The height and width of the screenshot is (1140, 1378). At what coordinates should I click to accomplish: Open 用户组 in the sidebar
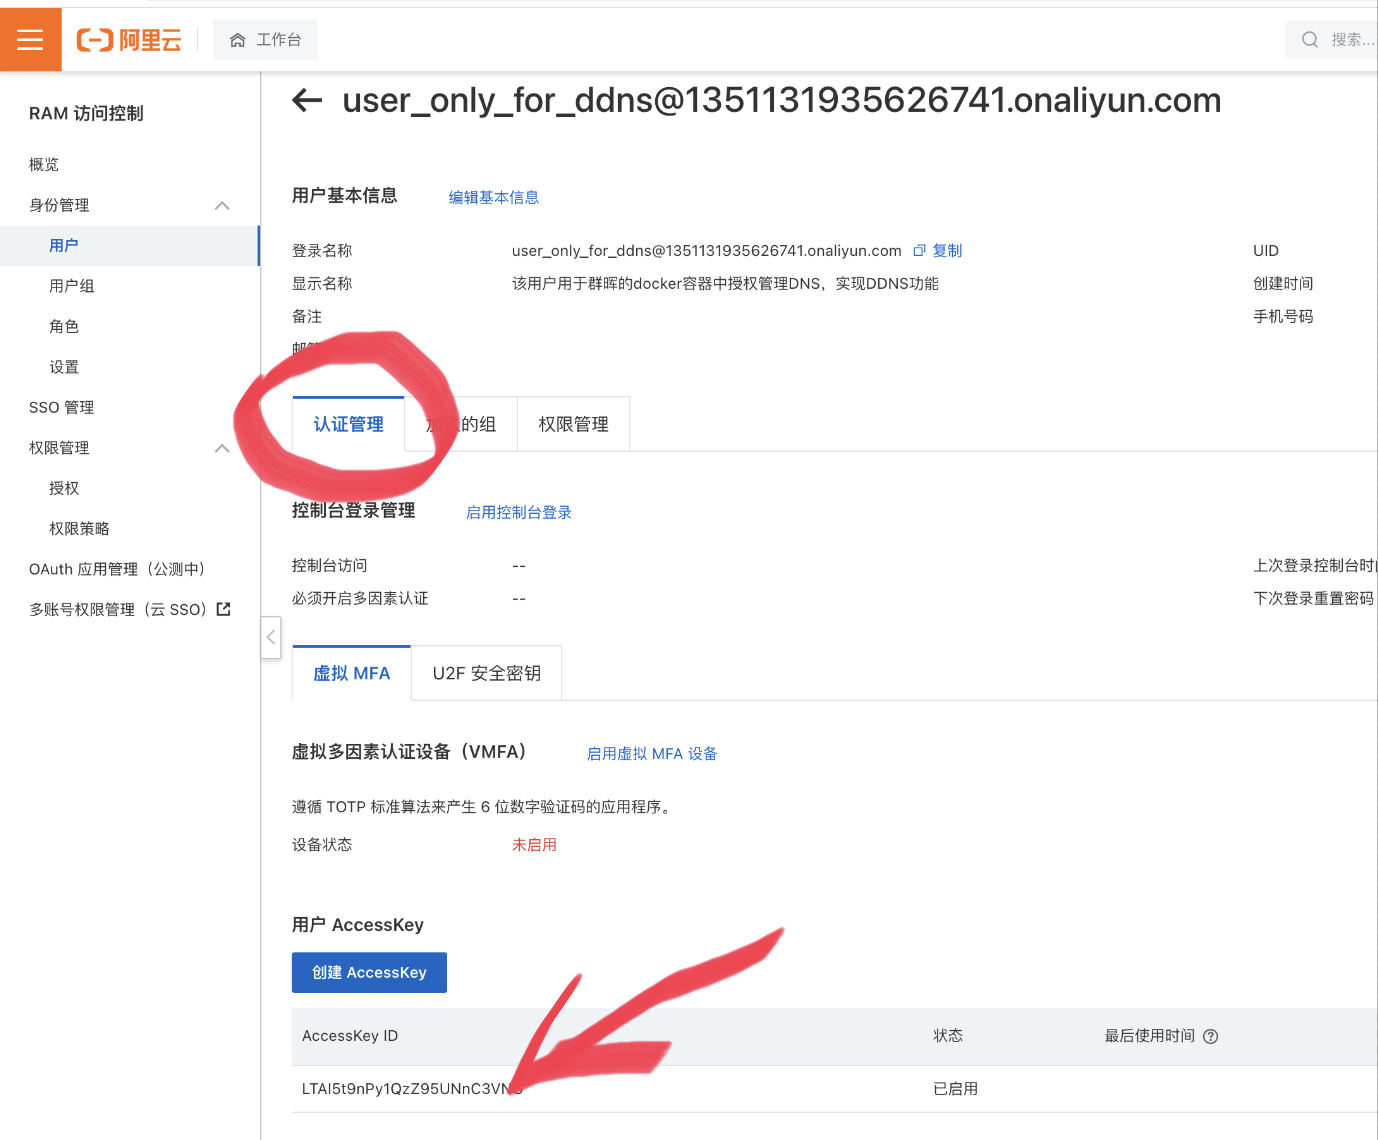pyautogui.click(x=72, y=286)
